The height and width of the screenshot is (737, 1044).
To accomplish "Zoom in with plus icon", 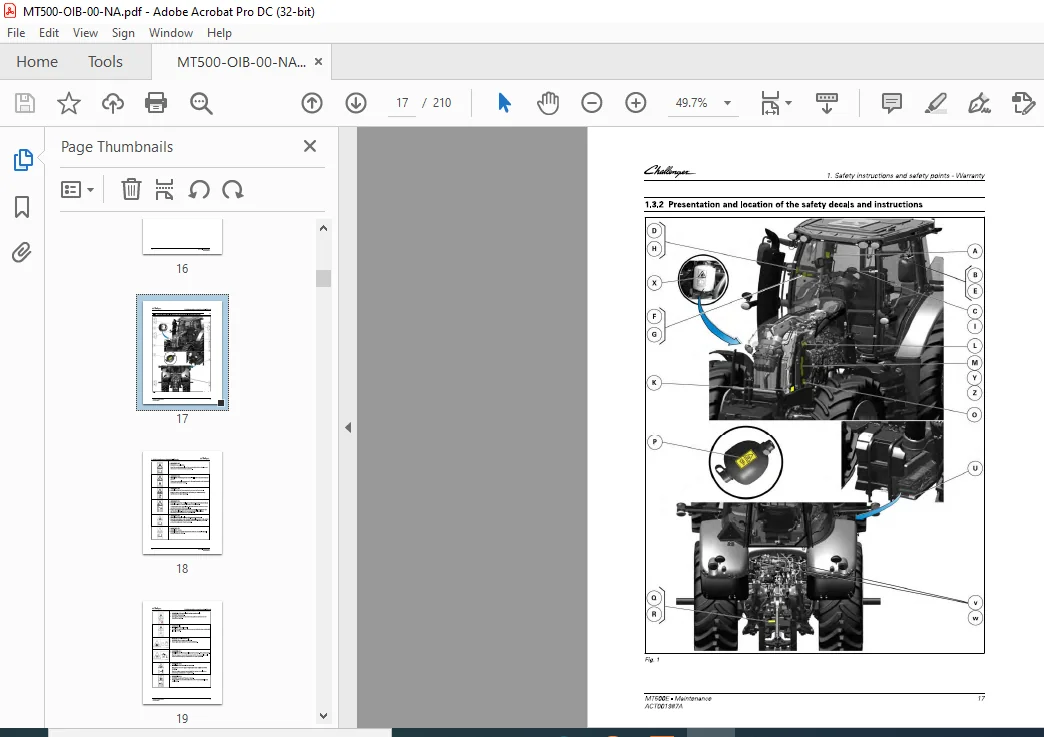I will (636, 103).
